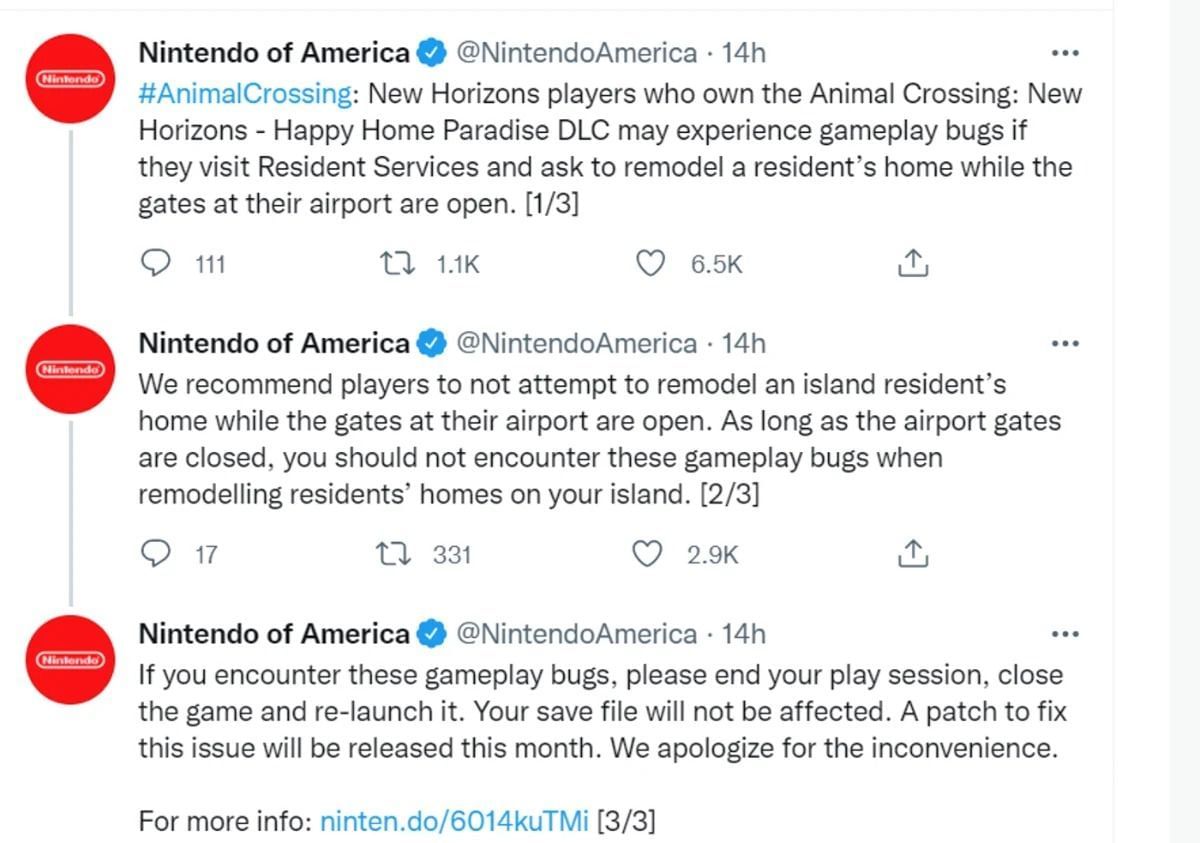Retweet the first tweet with 1.1K retweets
This screenshot has height=843, width=1200.
[x=395, y=264]
